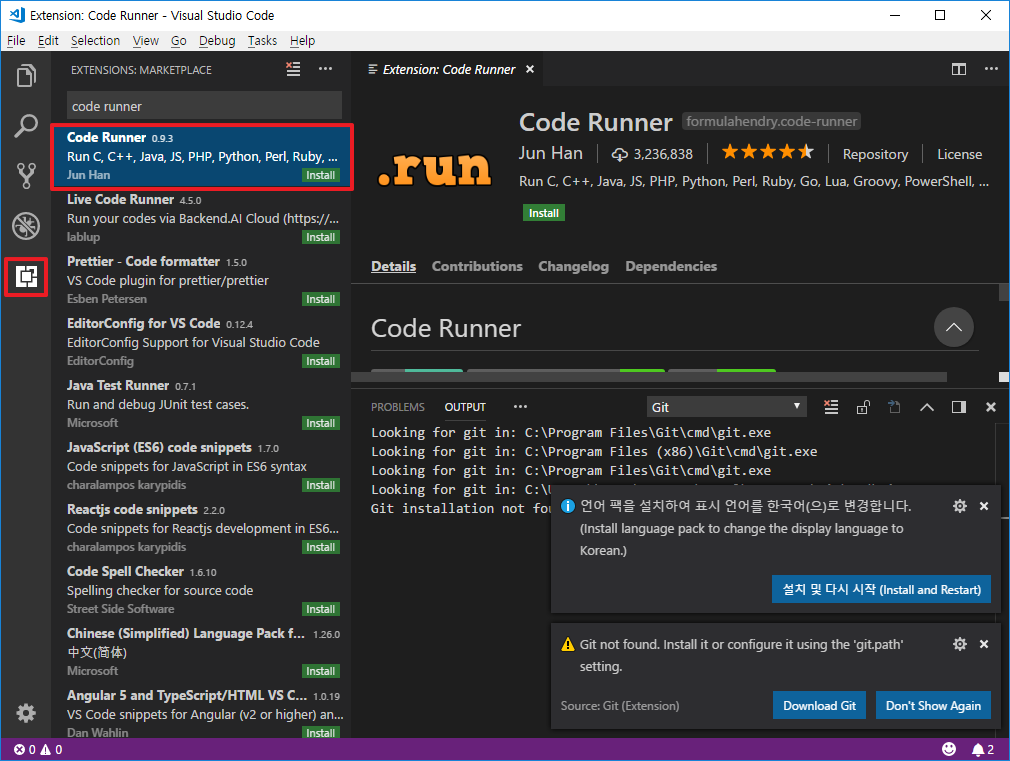Install Java Test Runner extension
Viewport: 1010px width, 761px height.
point(321,423)
